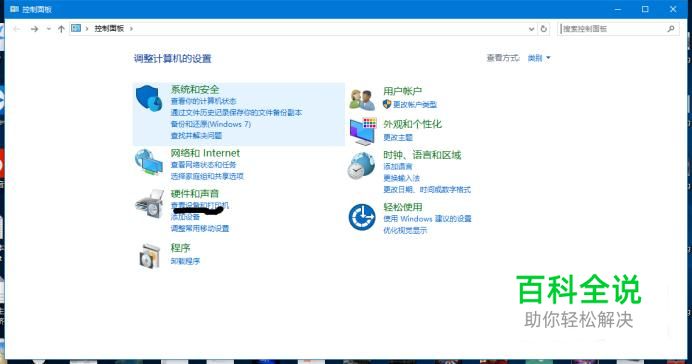Open 更改日期、时间或数字格式 link
This screenshot has height=364, width=692.
(427, 189)
